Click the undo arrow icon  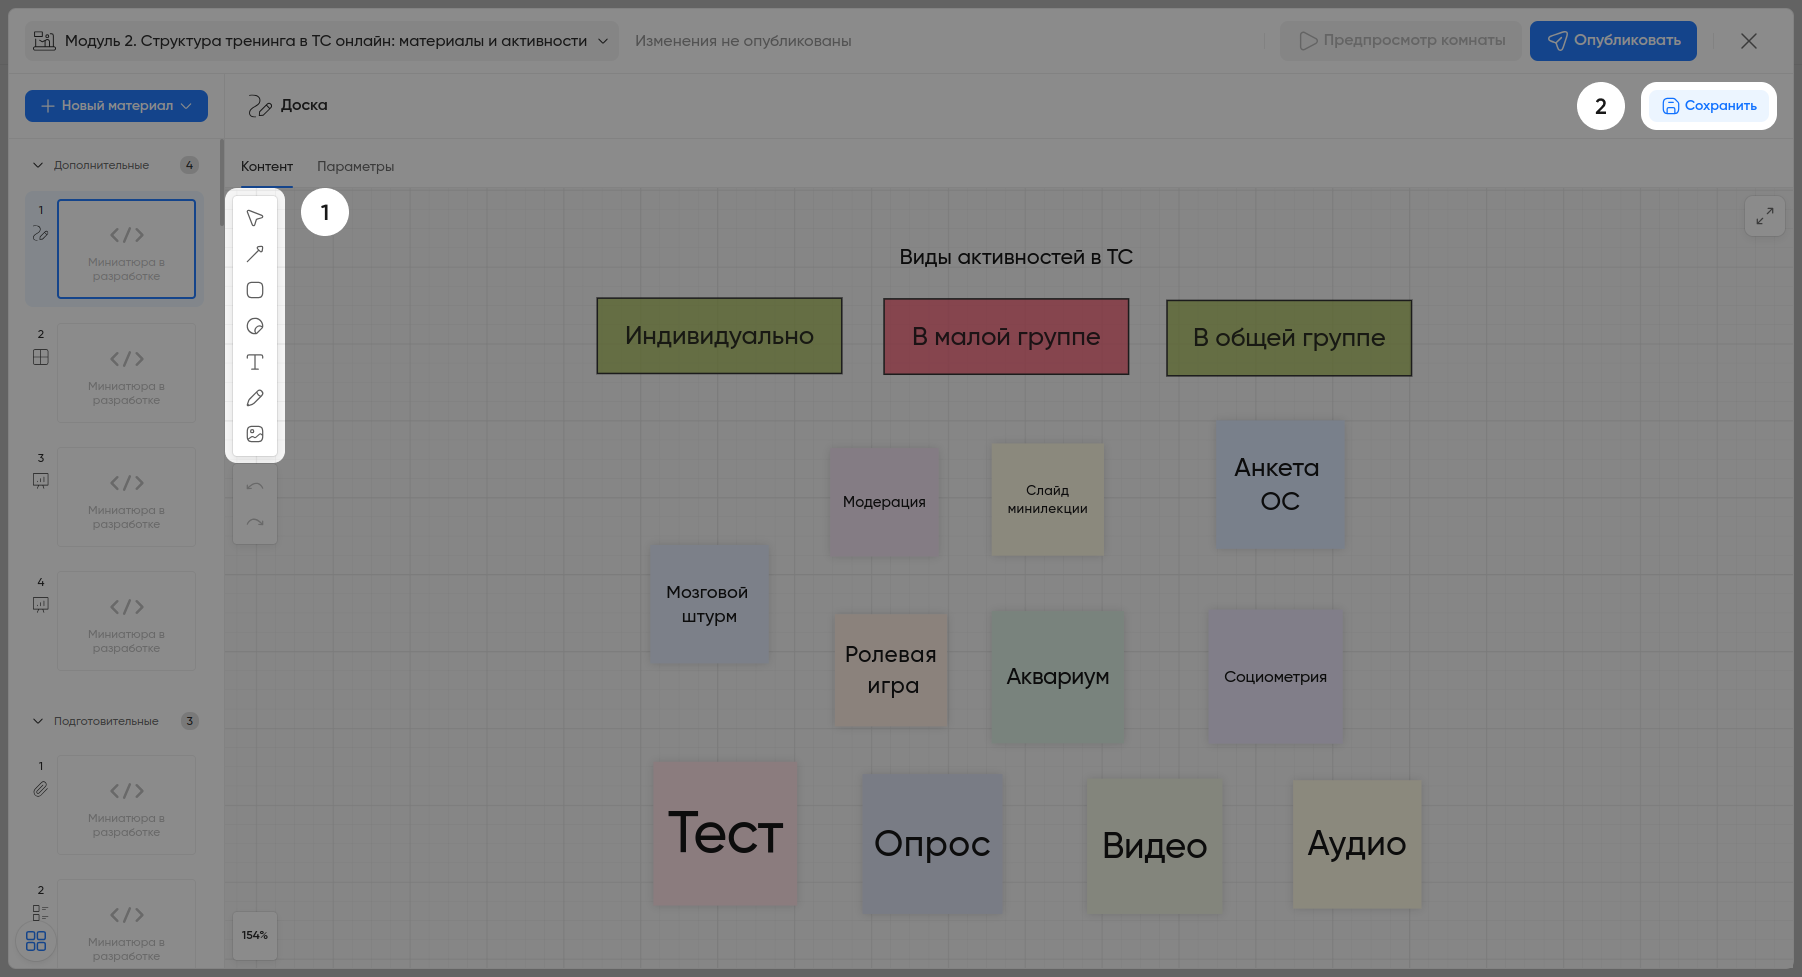coord(255,487)
